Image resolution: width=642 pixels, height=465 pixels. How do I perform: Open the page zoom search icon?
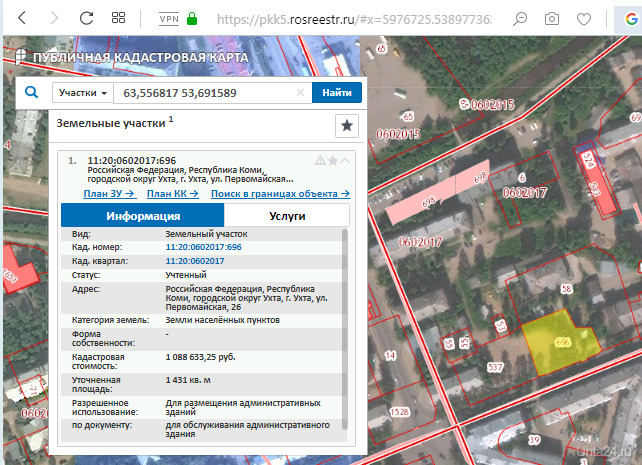coord(520,19)
